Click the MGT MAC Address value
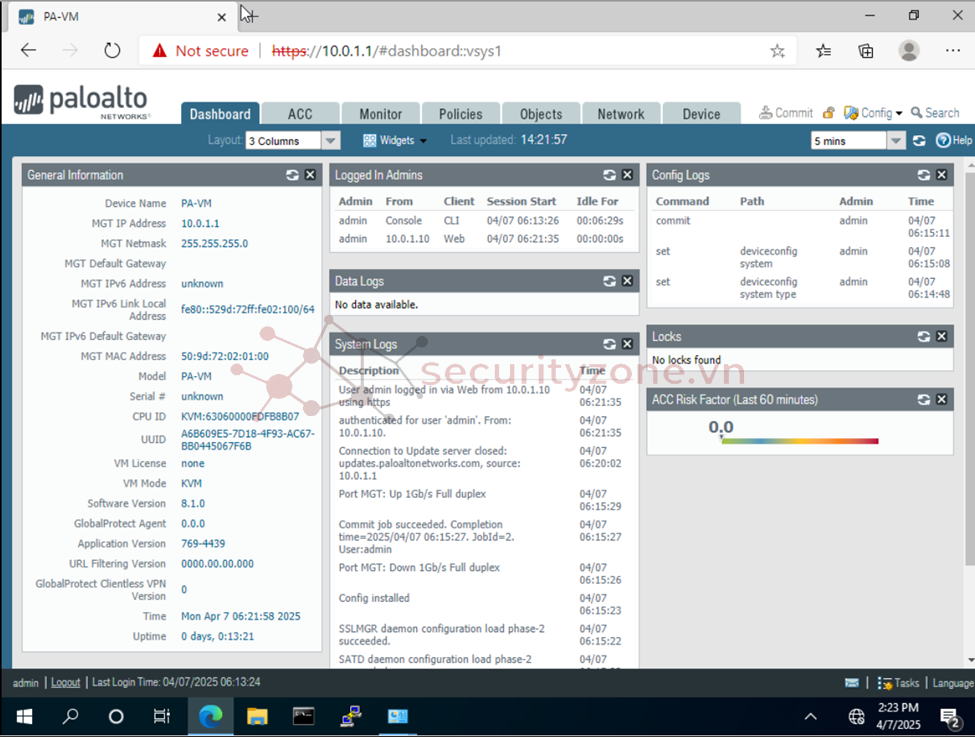Image resolution: width=975 pixels, height=737 pixels. (x=224, y=356)
